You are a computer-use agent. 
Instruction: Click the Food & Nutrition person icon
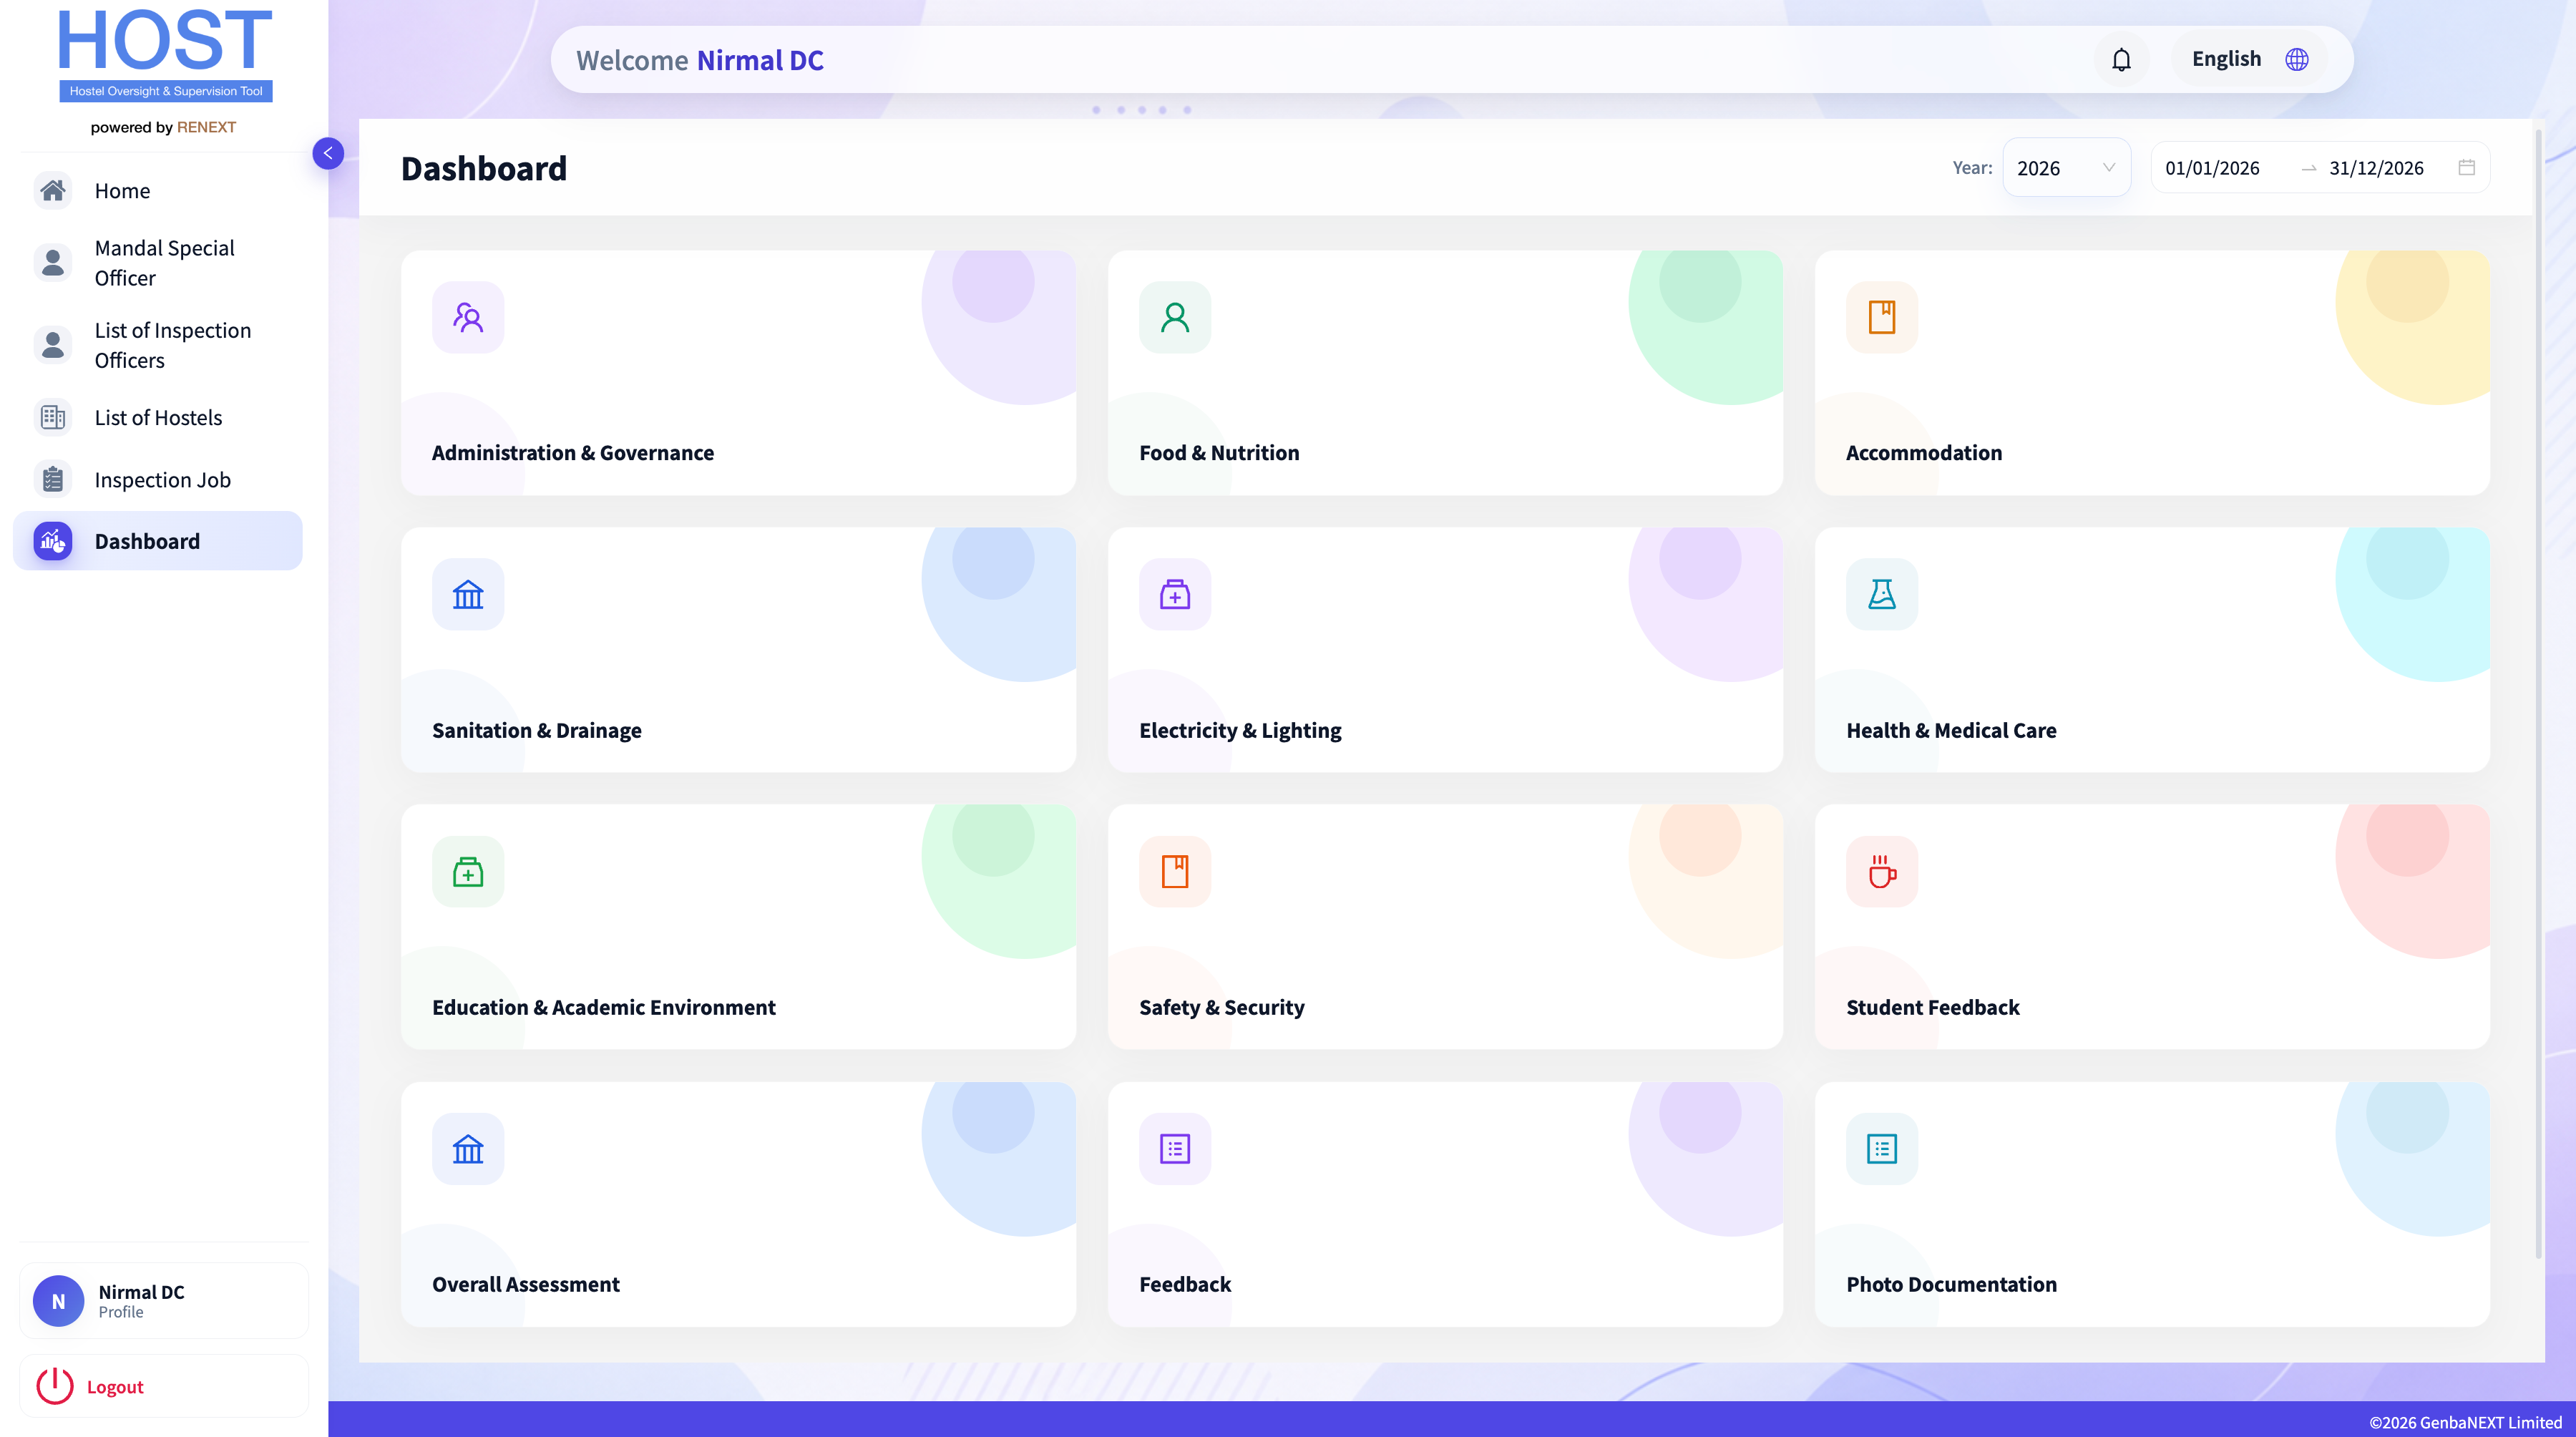coord(1175,317)
